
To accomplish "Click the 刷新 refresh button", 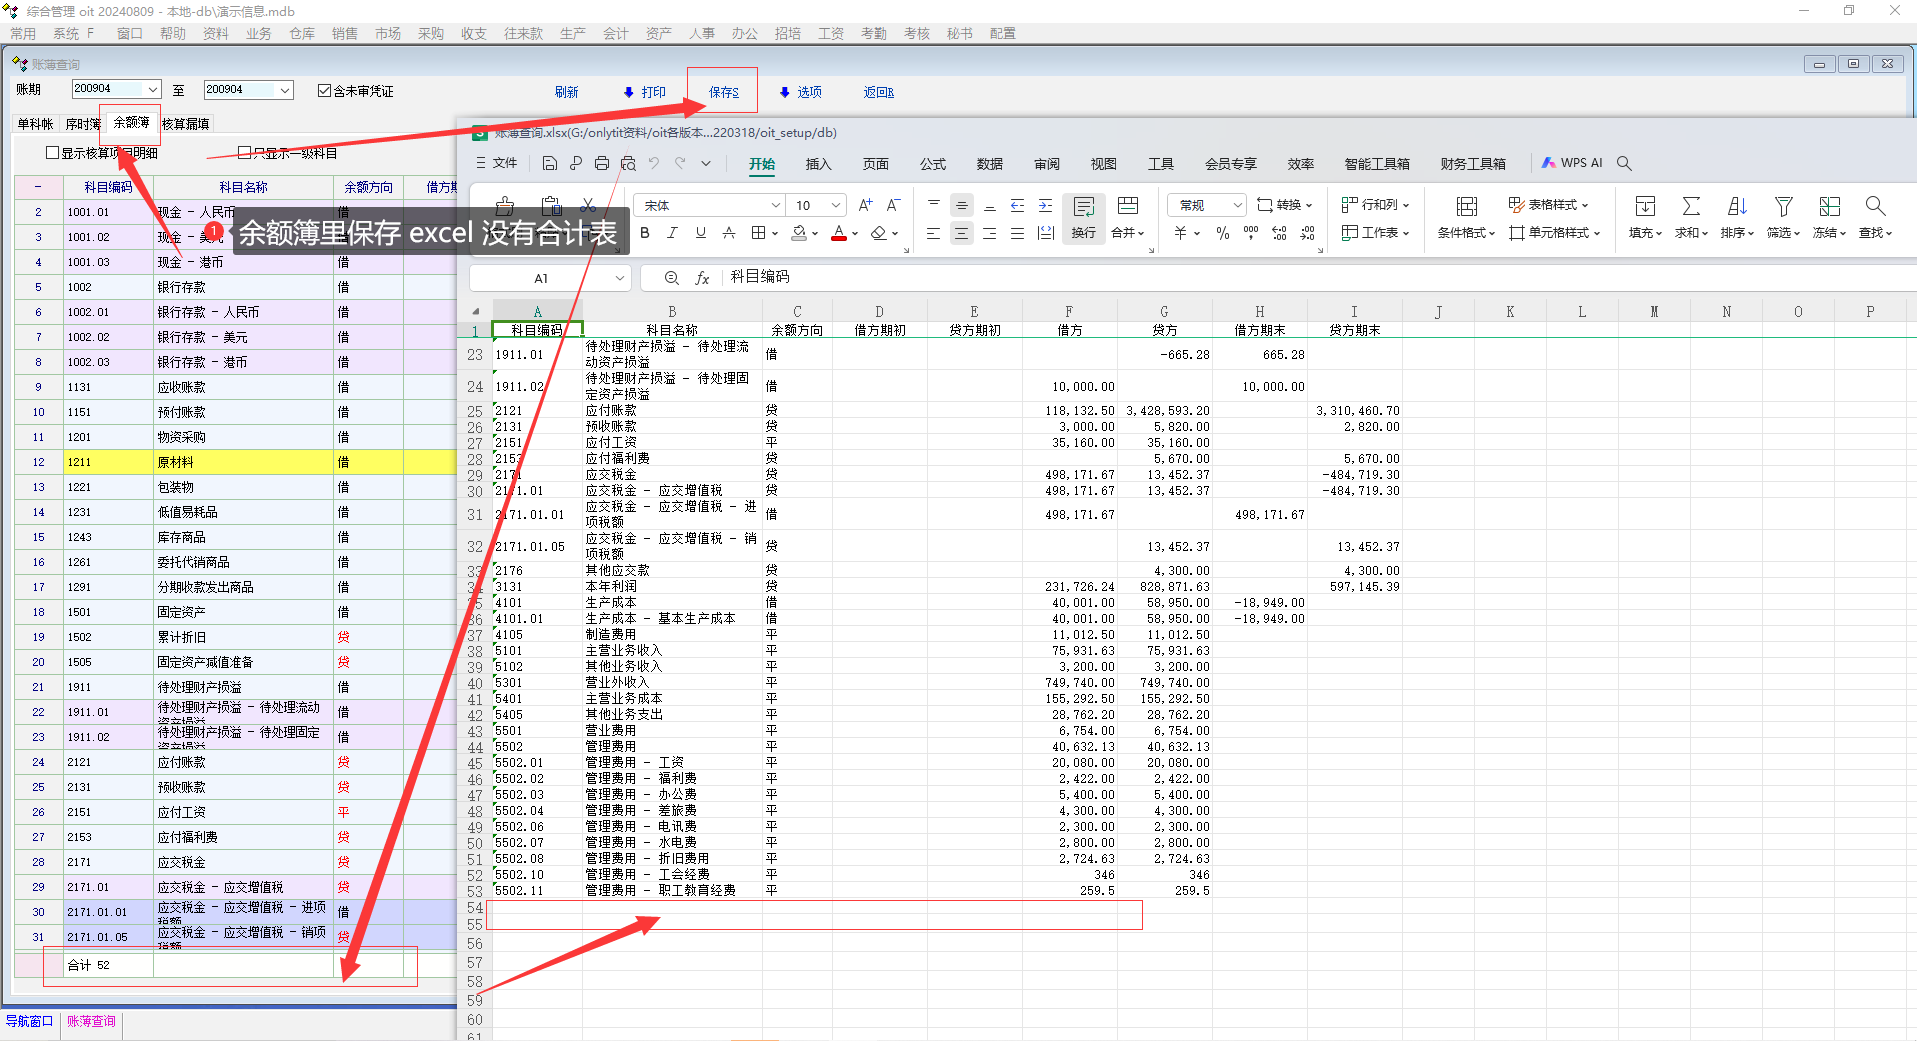I will [x=566, y=92].
